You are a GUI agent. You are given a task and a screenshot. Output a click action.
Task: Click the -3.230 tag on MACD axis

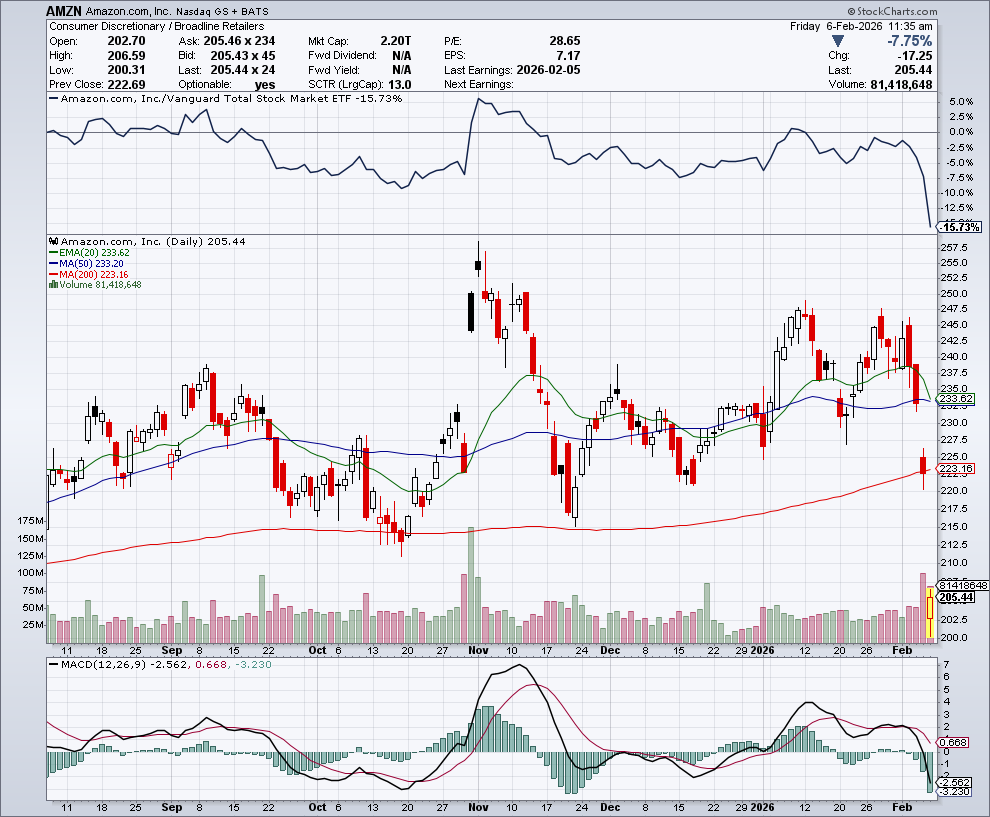[955, 792]
